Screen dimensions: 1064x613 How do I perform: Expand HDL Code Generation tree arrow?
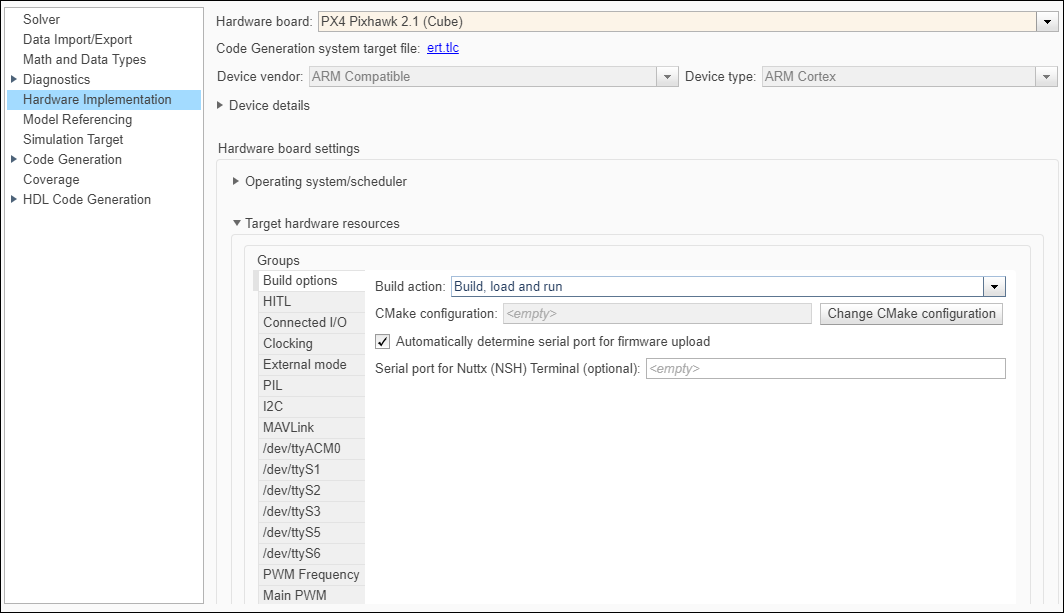[14, 199]
